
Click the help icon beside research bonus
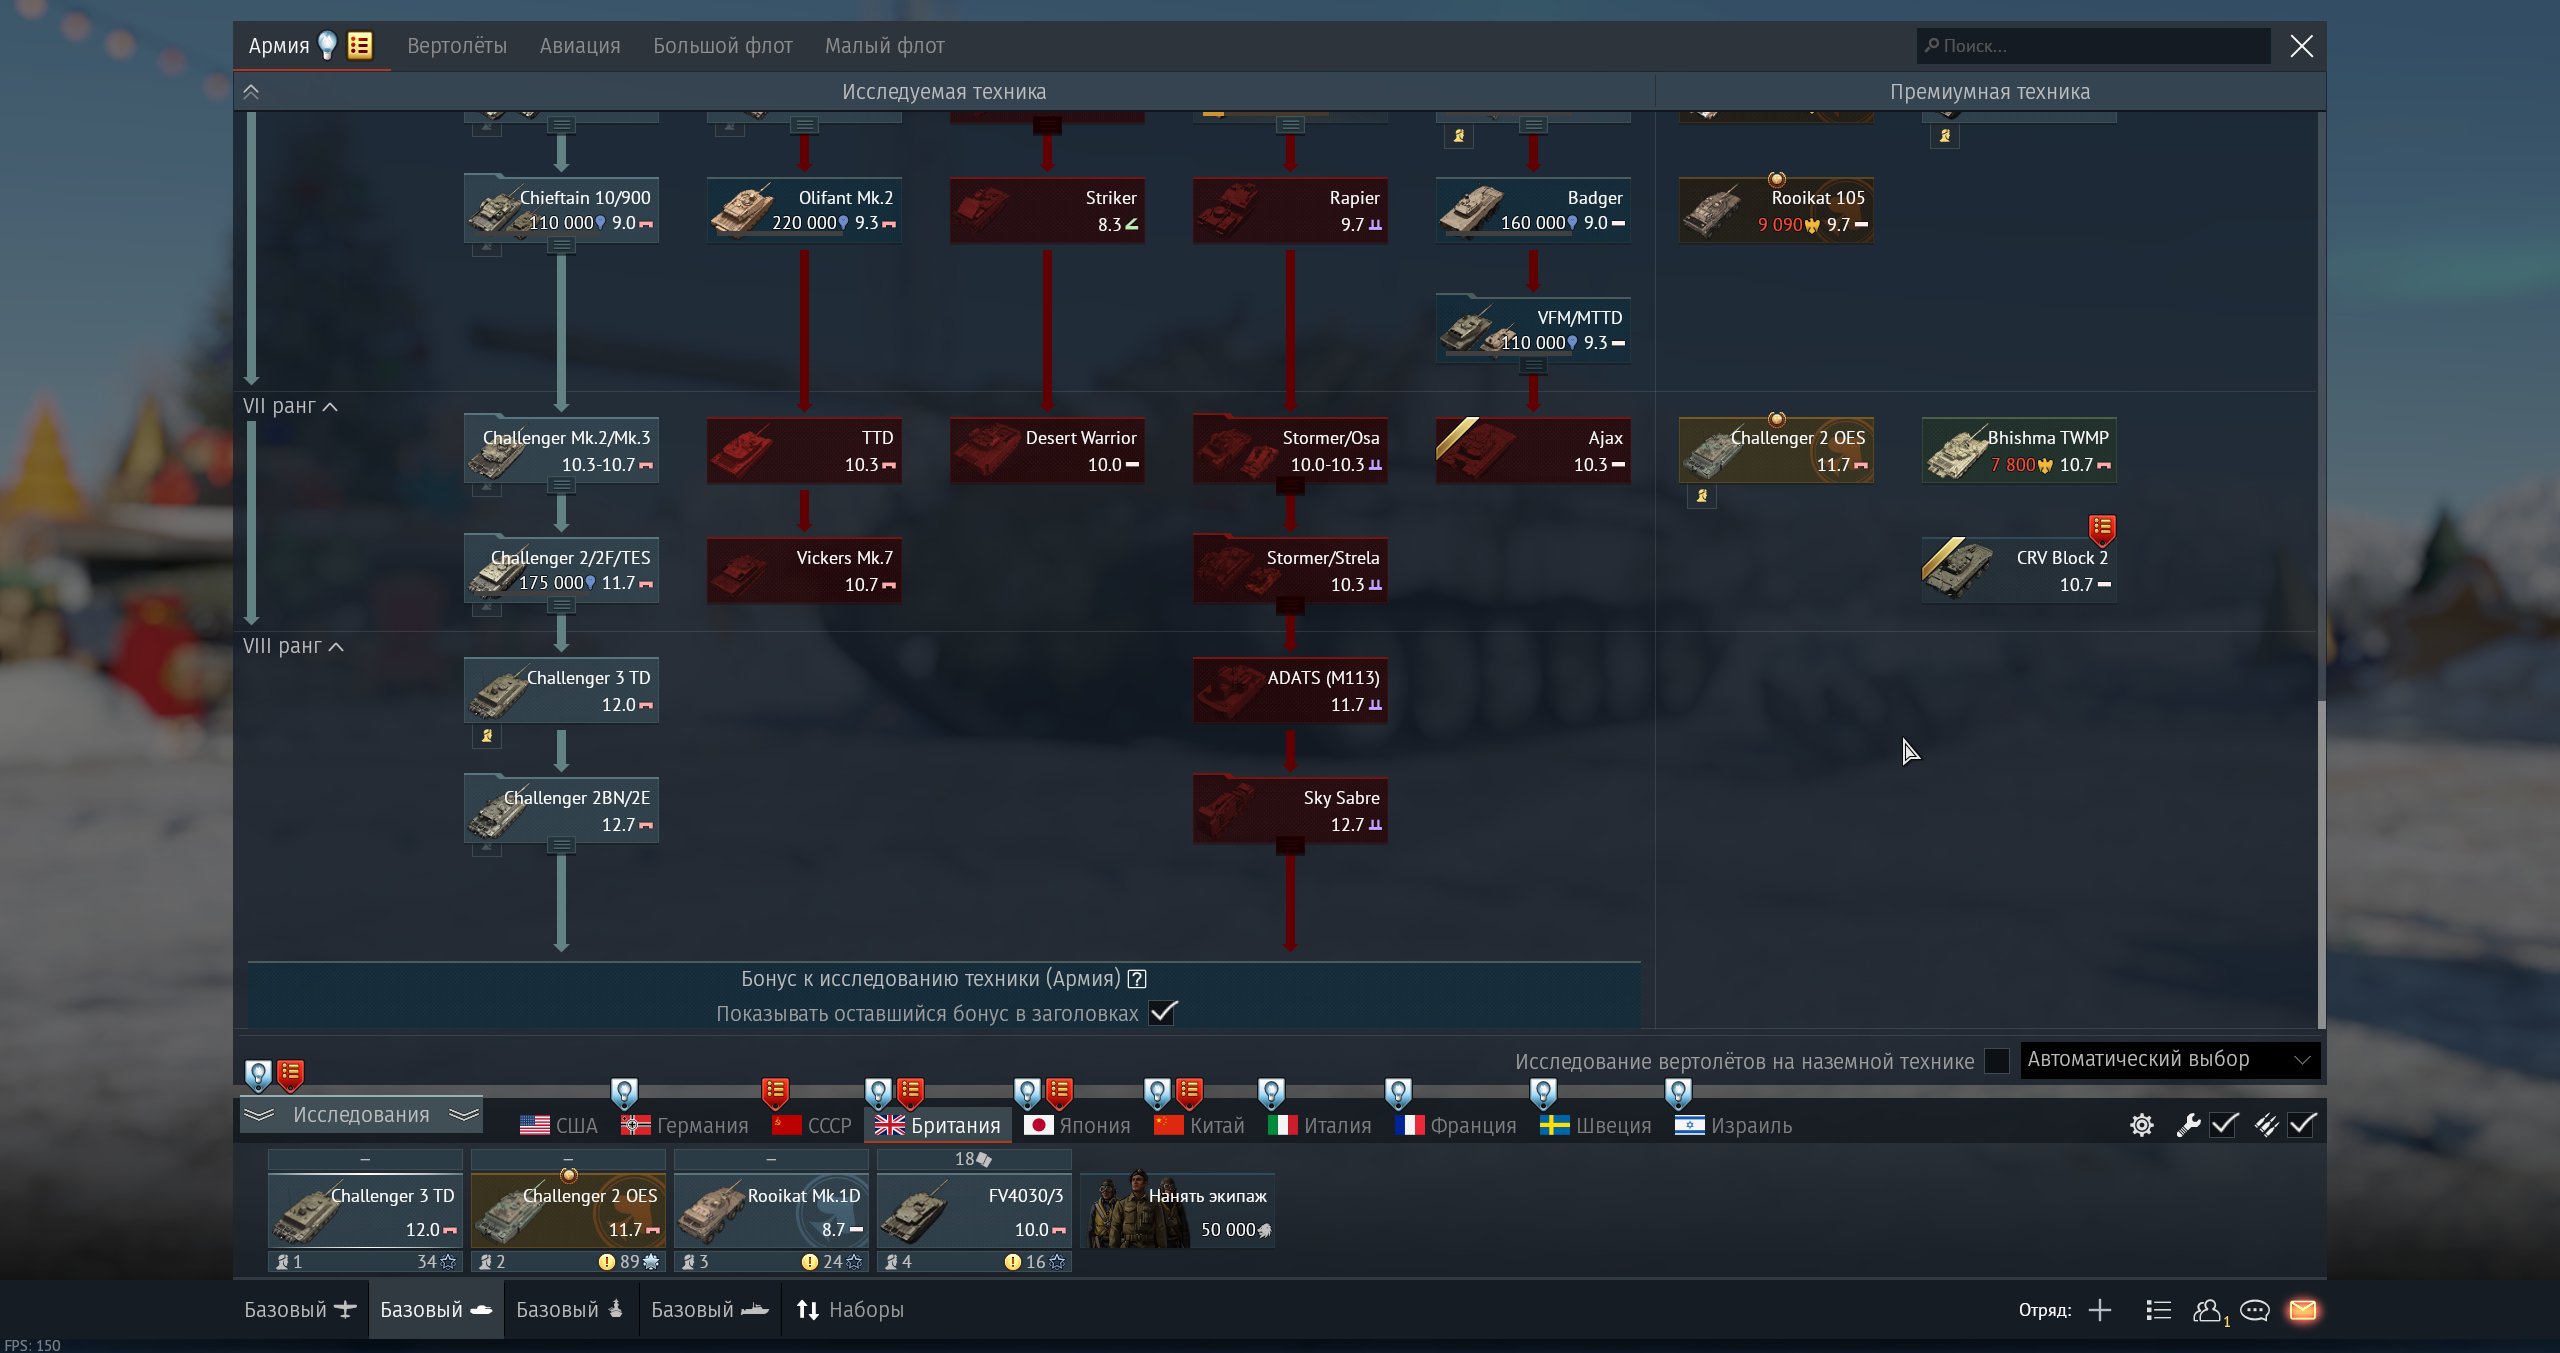[1137, 979]
